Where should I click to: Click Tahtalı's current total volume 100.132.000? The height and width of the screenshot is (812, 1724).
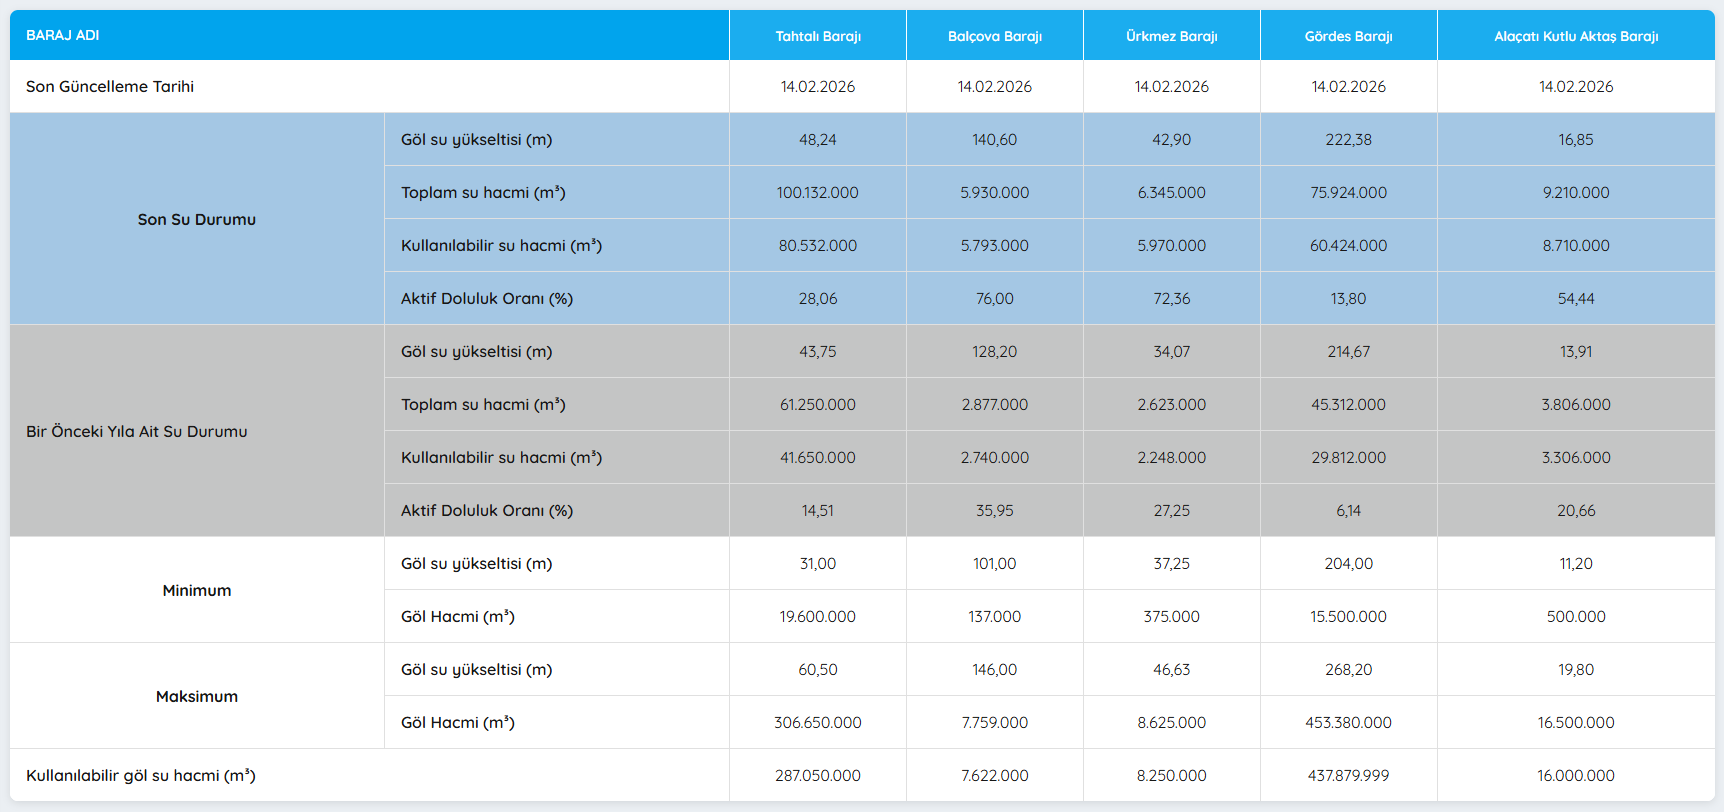817,192
